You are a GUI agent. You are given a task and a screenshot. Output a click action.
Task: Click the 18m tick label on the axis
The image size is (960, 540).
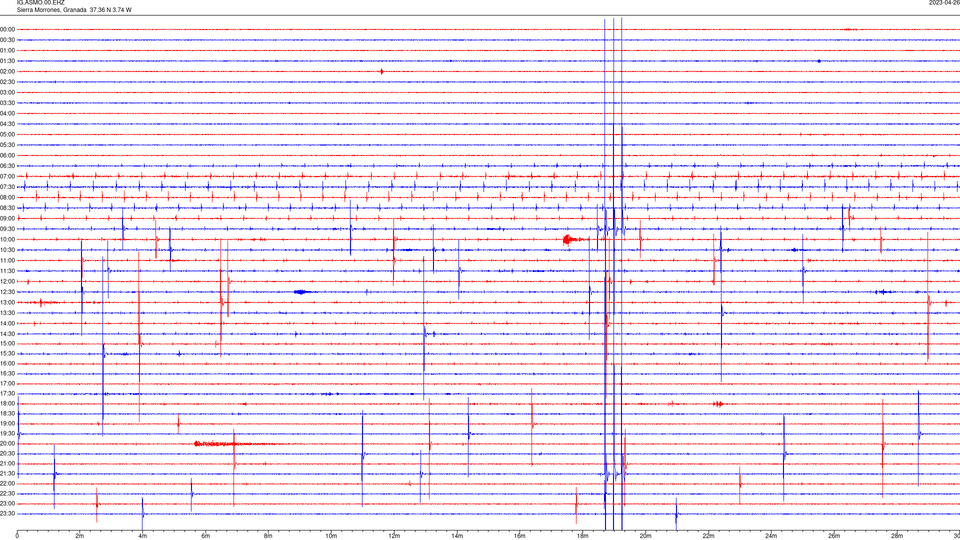tap(582, 536)
